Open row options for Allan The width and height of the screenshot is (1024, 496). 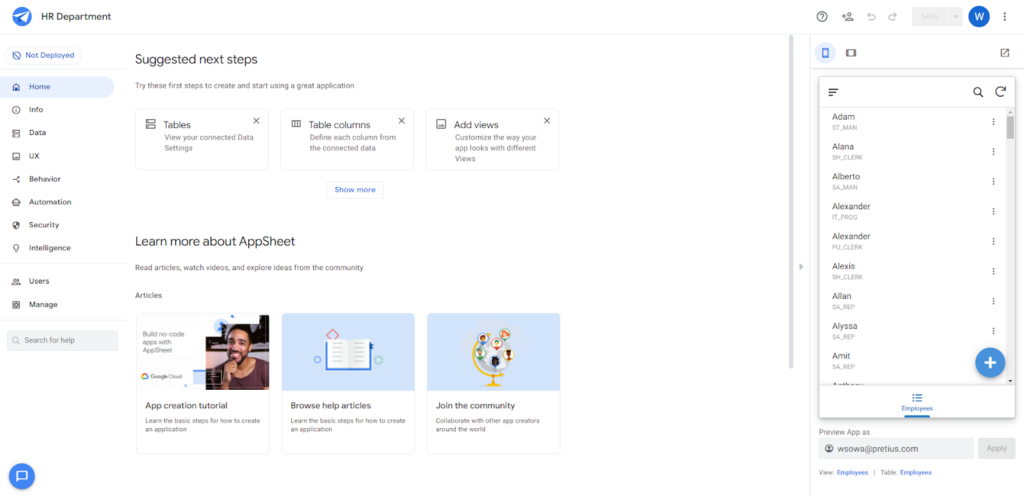click(x=993, y=301)
